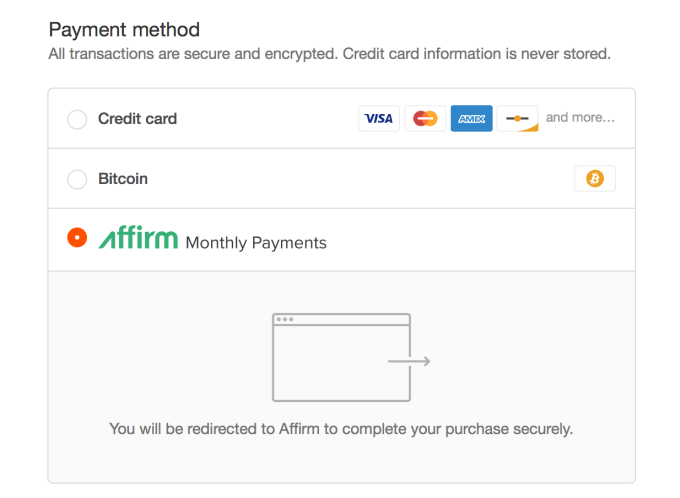This screenshot has width=680, height=498.
Task: Click the 'Credit card' label
Action: [137, 119]
